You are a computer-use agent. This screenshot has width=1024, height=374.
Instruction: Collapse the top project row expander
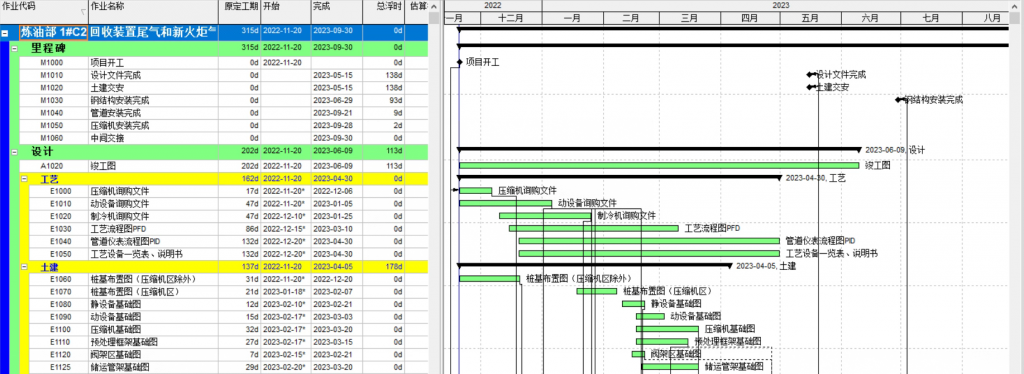(5, 32)
